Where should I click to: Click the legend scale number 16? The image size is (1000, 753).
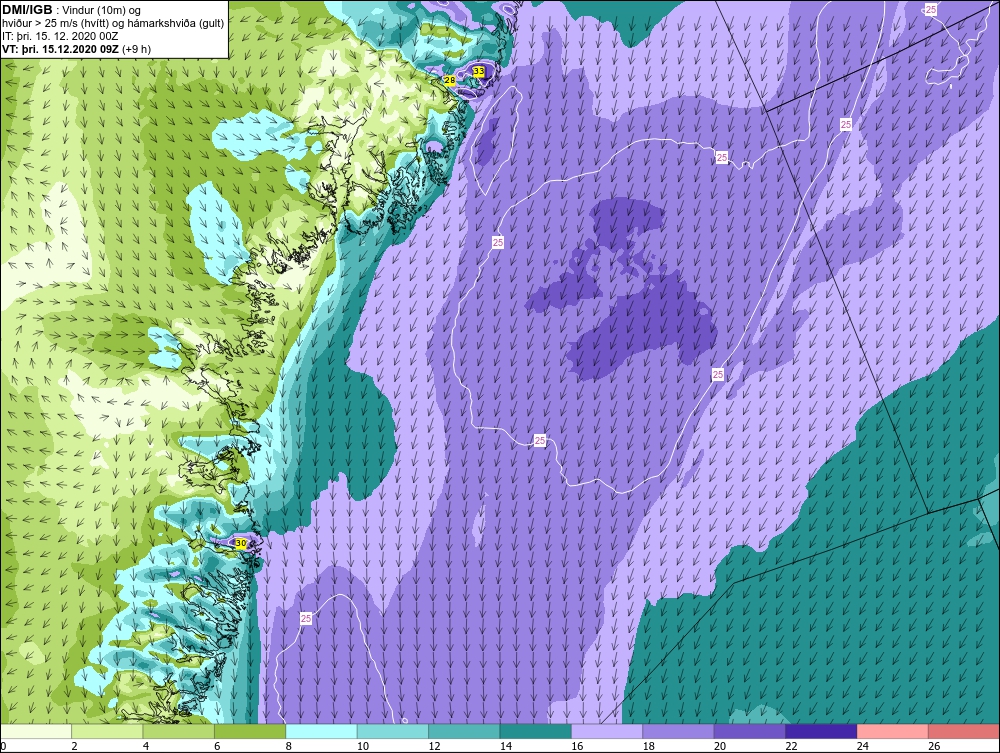(577, 746)
